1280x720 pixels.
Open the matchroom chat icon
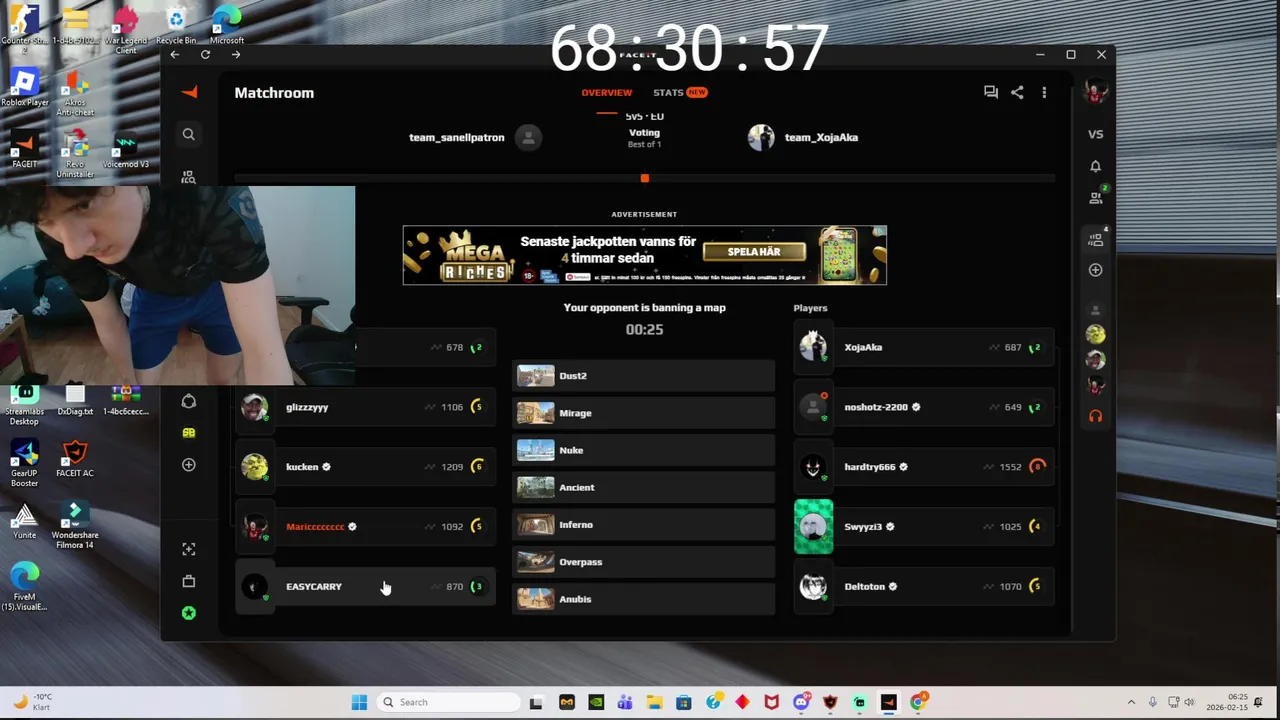pos(990,92)
